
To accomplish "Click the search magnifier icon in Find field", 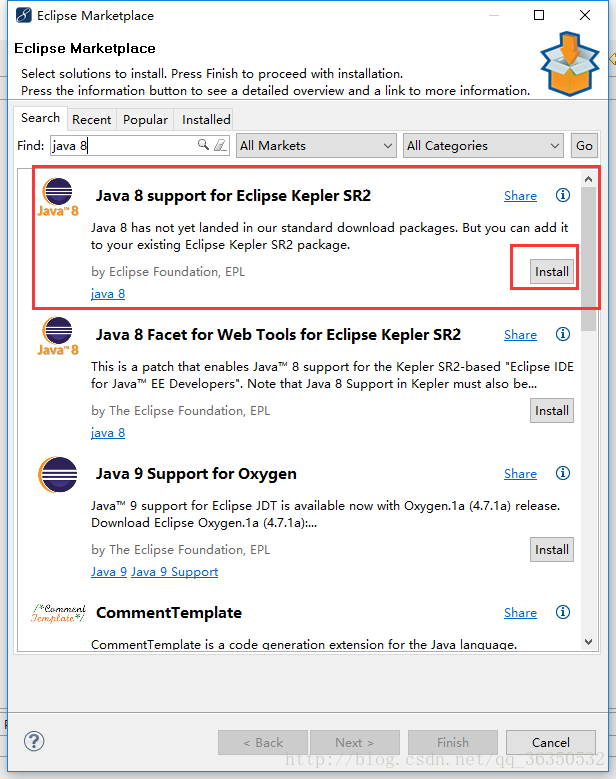I will pos(203,145).
